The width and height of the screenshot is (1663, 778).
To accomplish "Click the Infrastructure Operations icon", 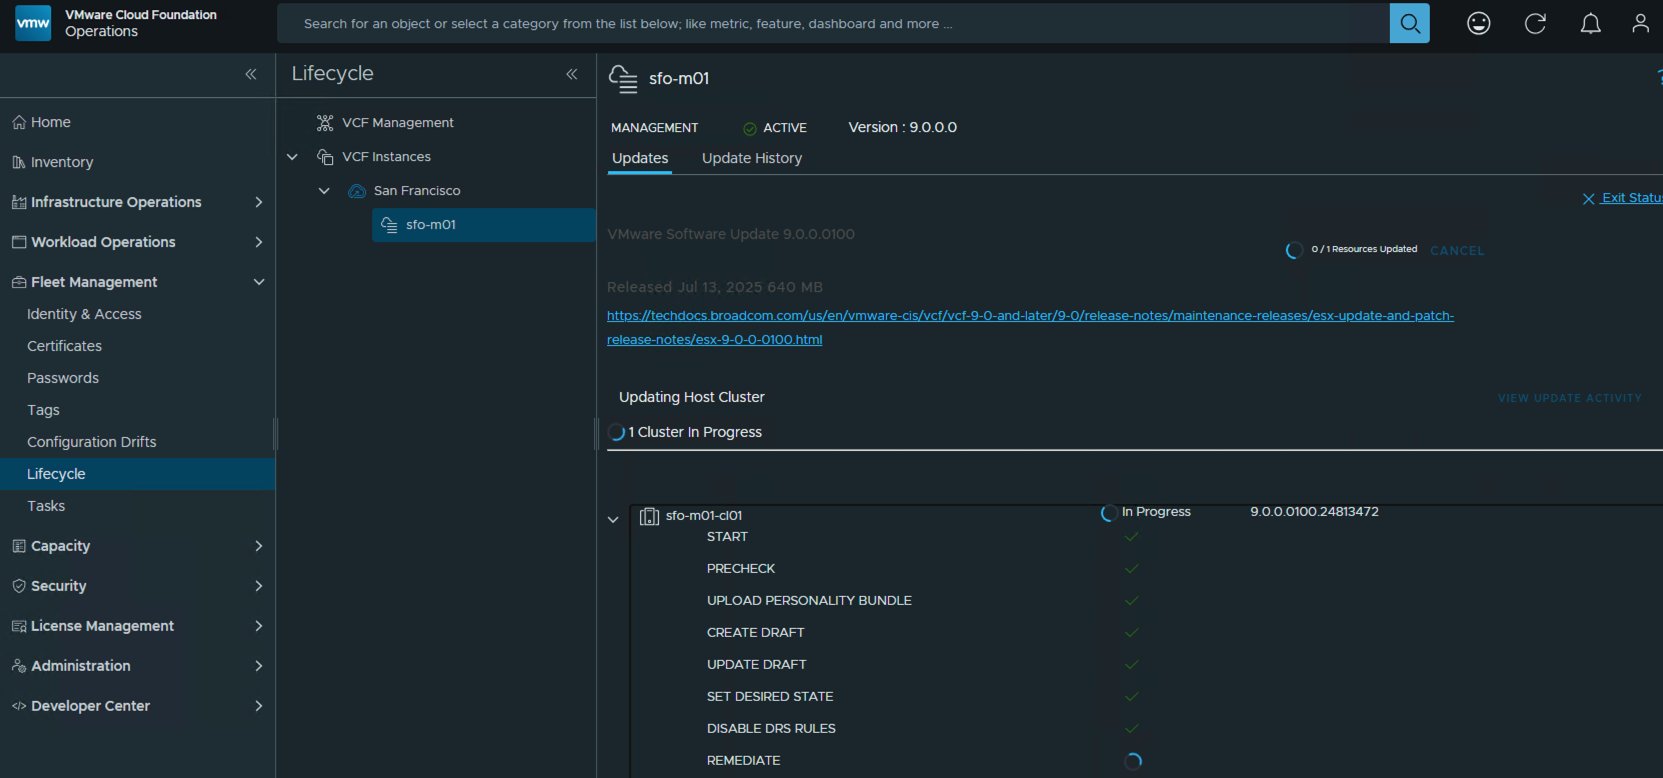I will tap(19, 202).
